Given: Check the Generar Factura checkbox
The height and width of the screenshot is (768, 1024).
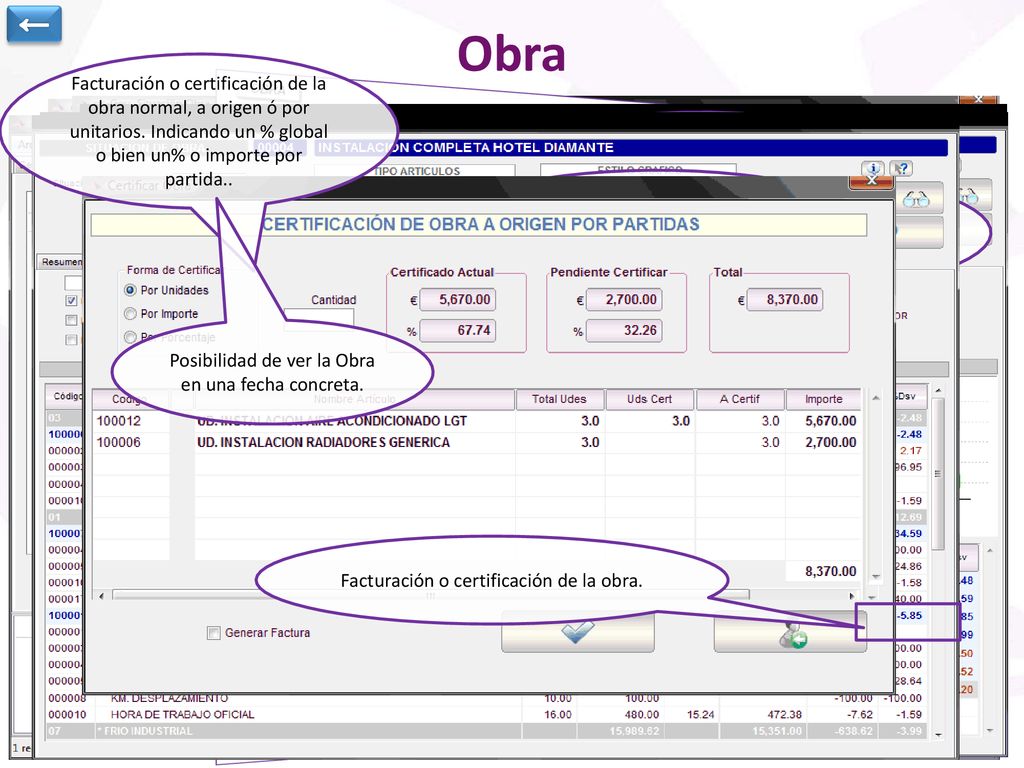Looking at the screenshot, I should [214, 633].
